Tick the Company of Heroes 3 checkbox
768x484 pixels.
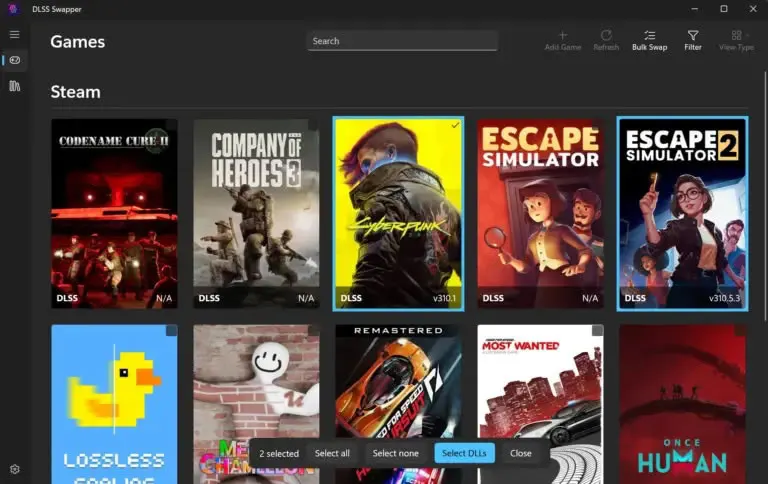[313, 125]
